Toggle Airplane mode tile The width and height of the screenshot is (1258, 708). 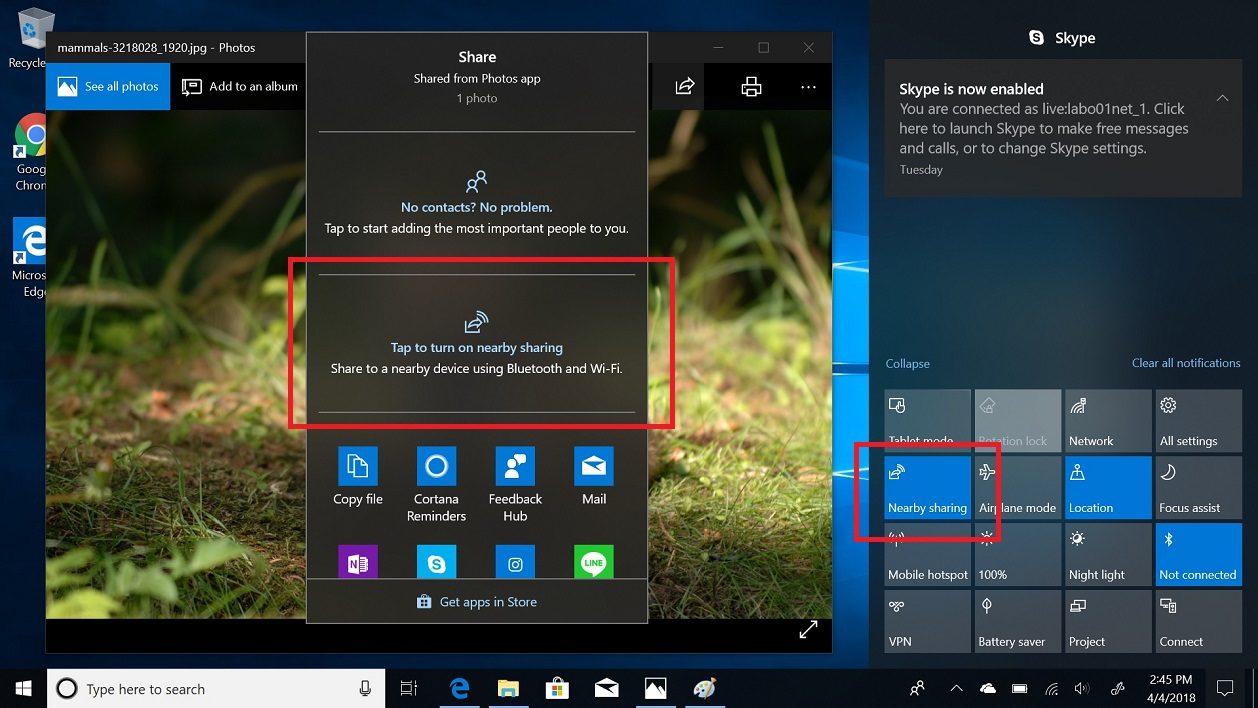coord(1017,488)
